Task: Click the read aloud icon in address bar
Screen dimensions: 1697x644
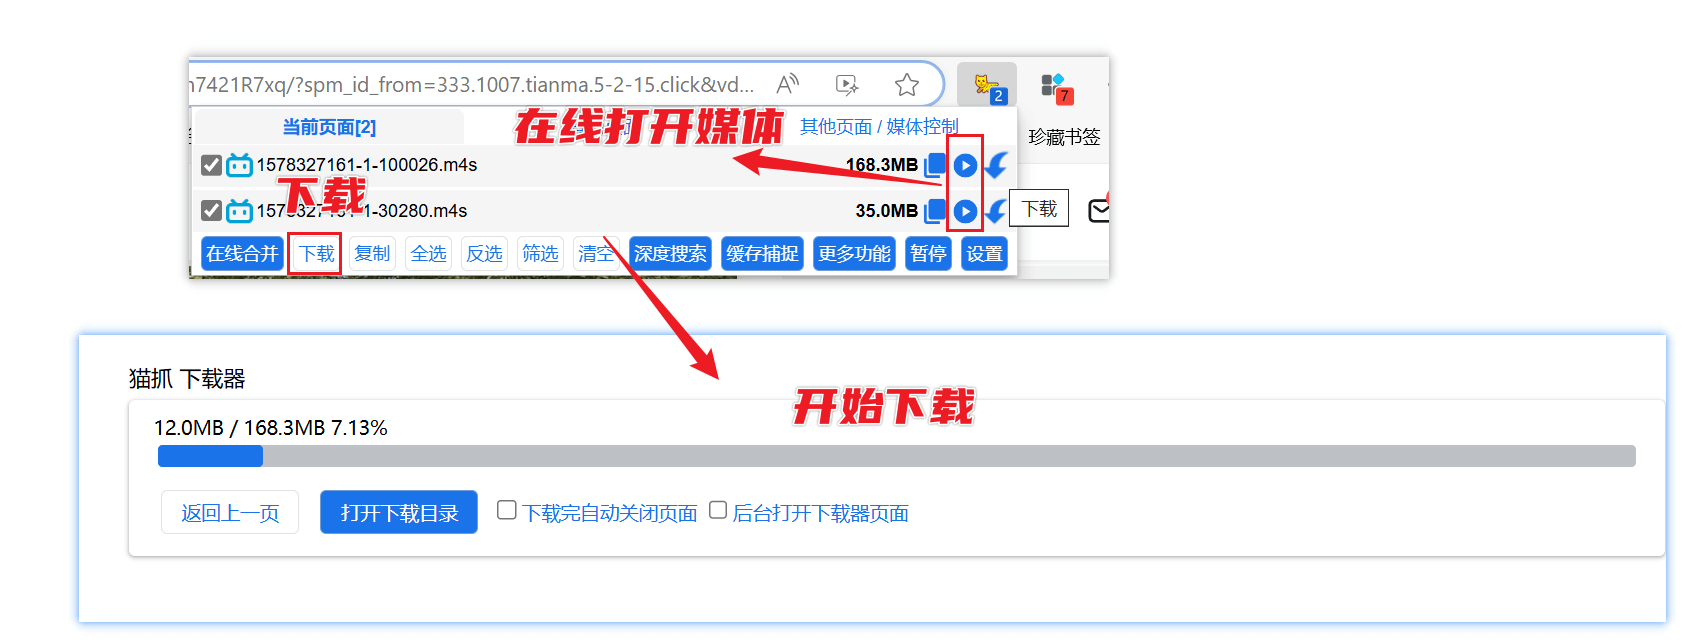Action: [x=788, y=84]
